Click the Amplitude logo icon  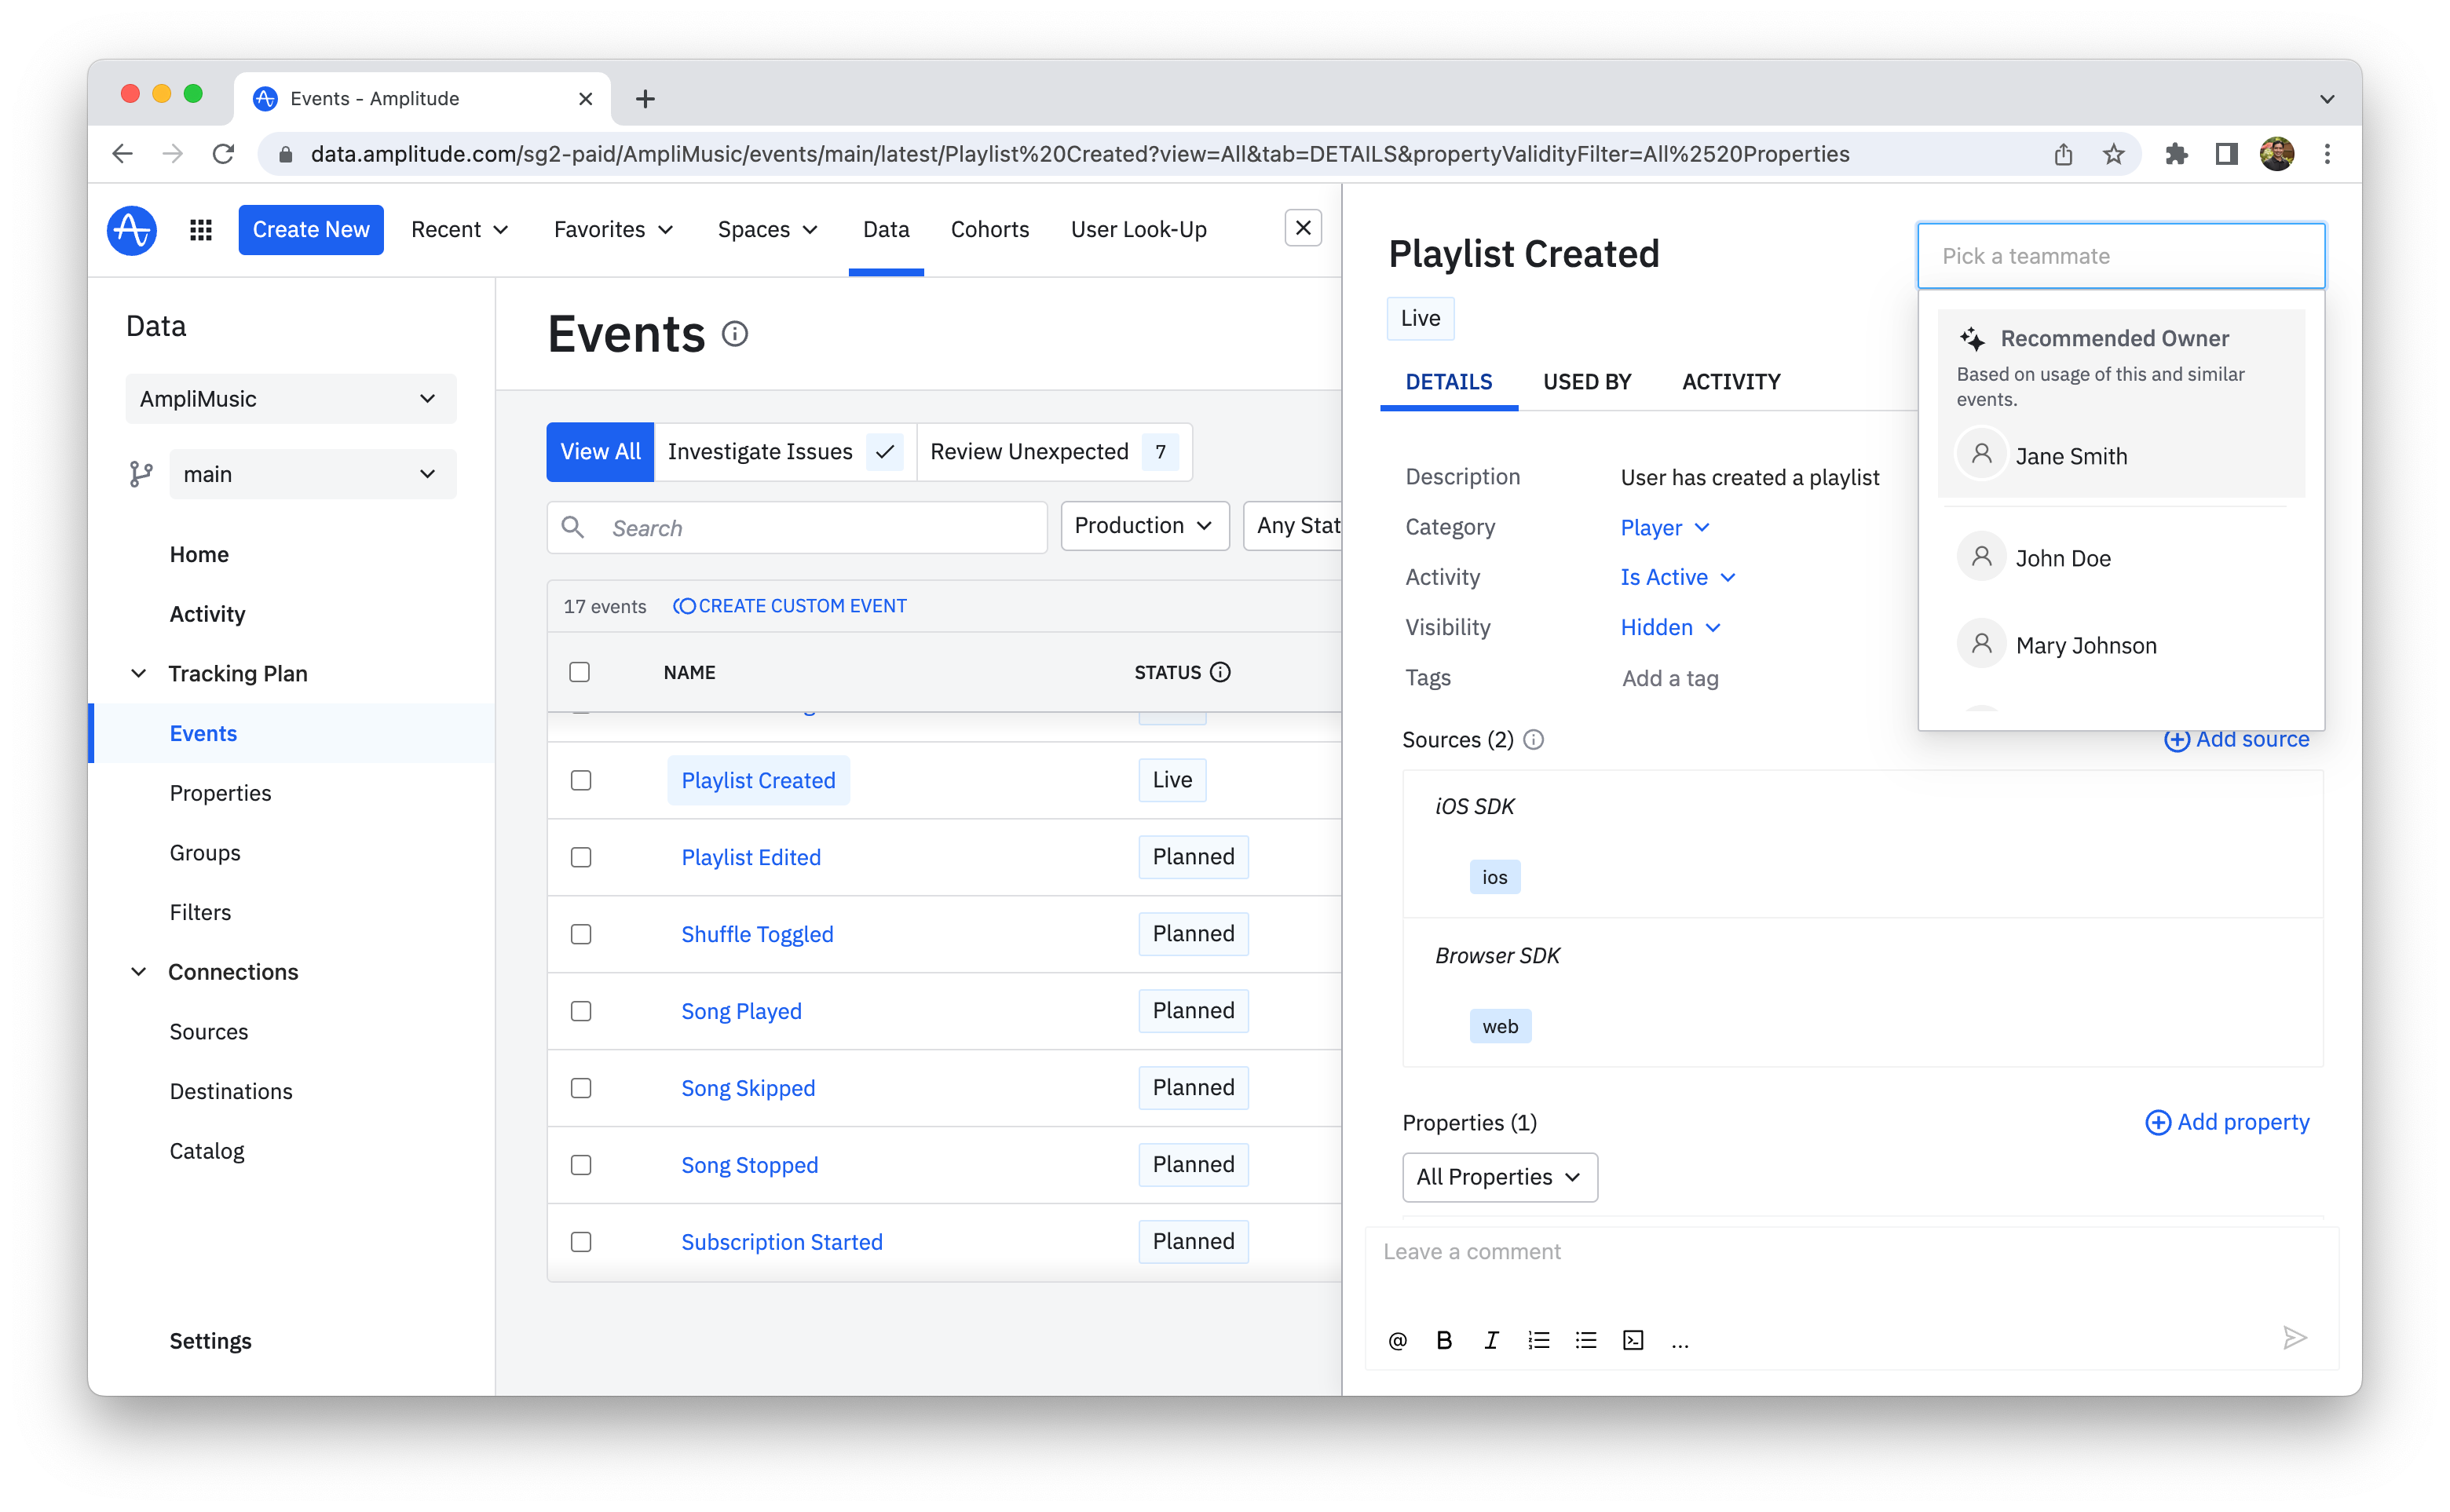(132, 230)
